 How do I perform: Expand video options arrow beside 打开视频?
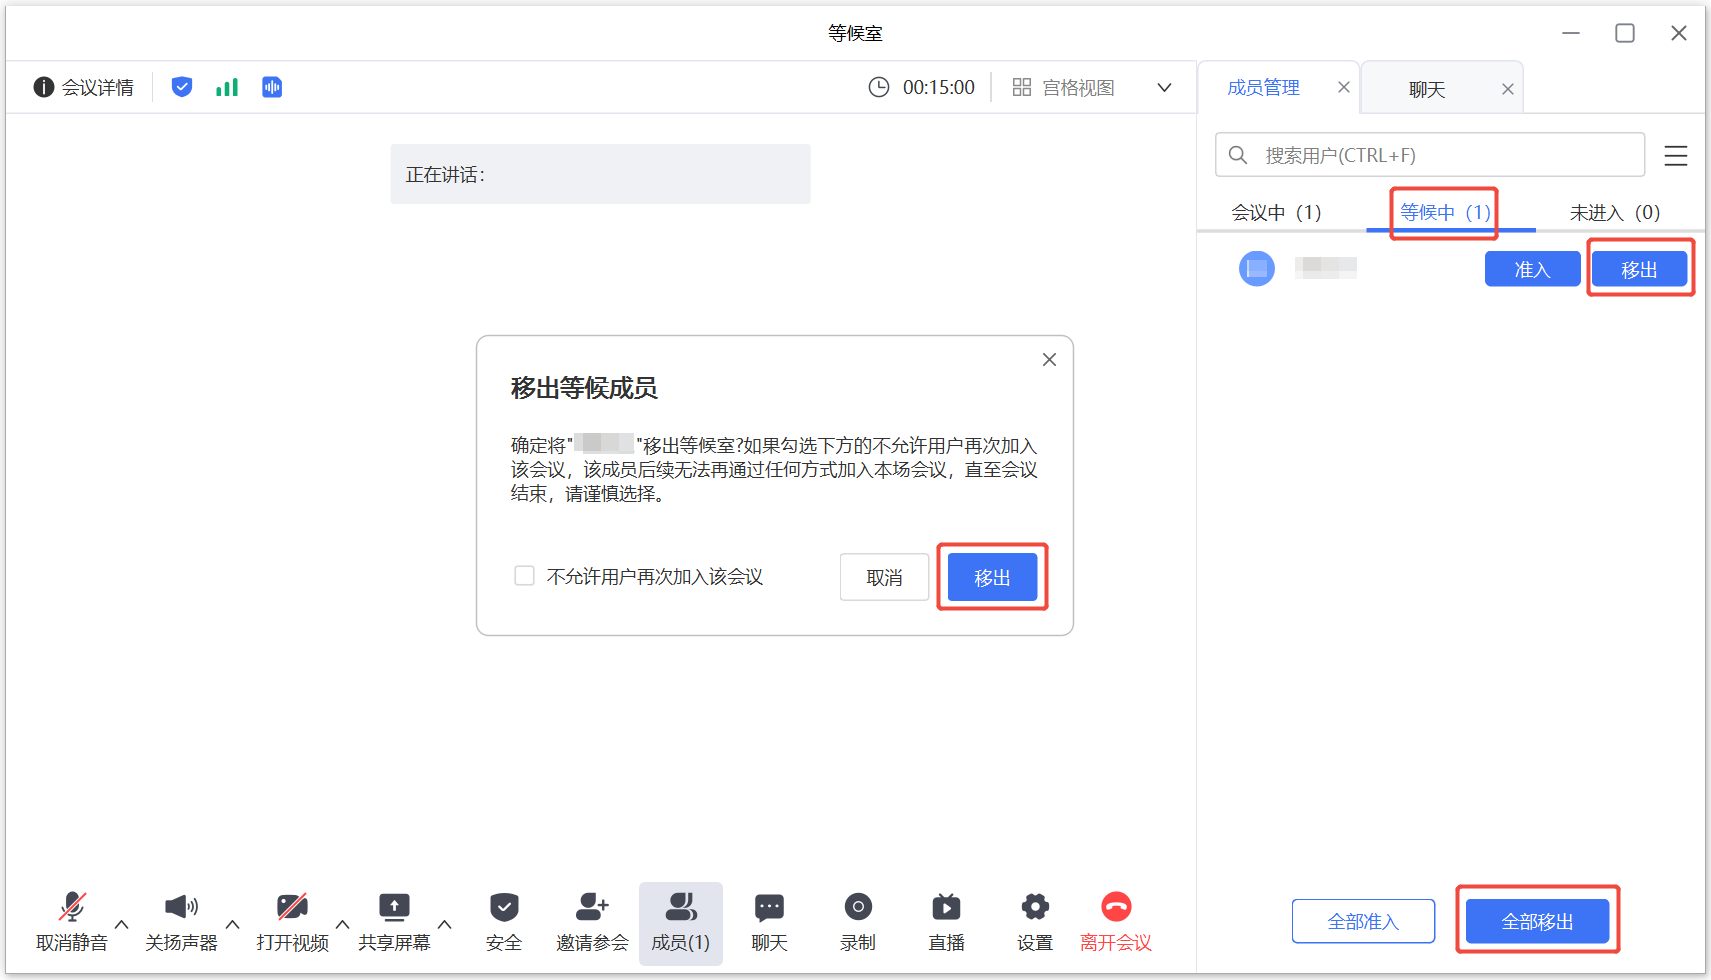point(342,924)
